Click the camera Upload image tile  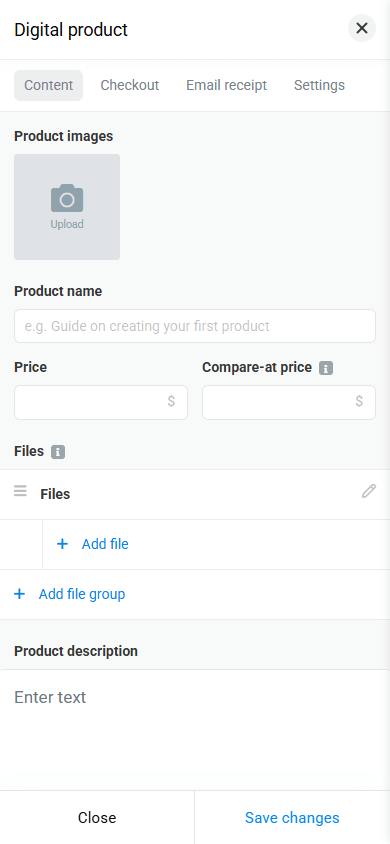[x=67, y=207]
